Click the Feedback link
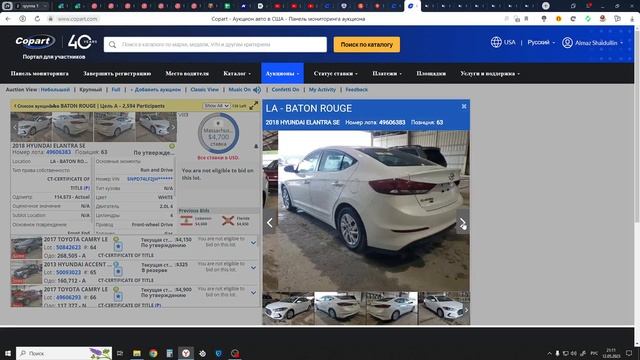The image size is (640, 360). 356,89
